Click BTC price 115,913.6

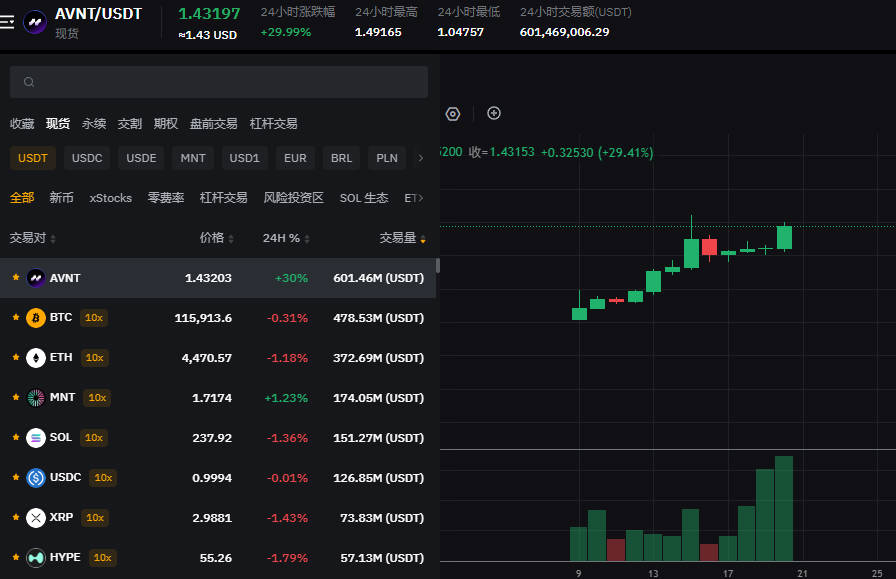point(203,318)
